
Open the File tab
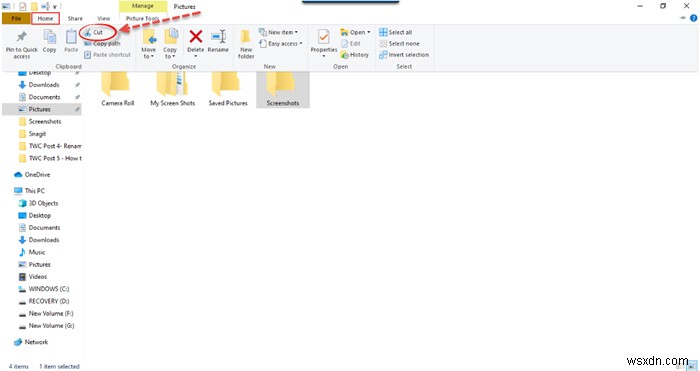(x=16, y=19)
